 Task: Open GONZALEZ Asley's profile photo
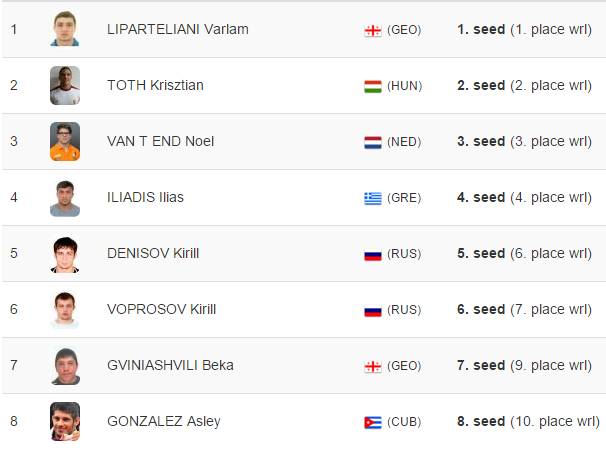click(x=65, y=422)
